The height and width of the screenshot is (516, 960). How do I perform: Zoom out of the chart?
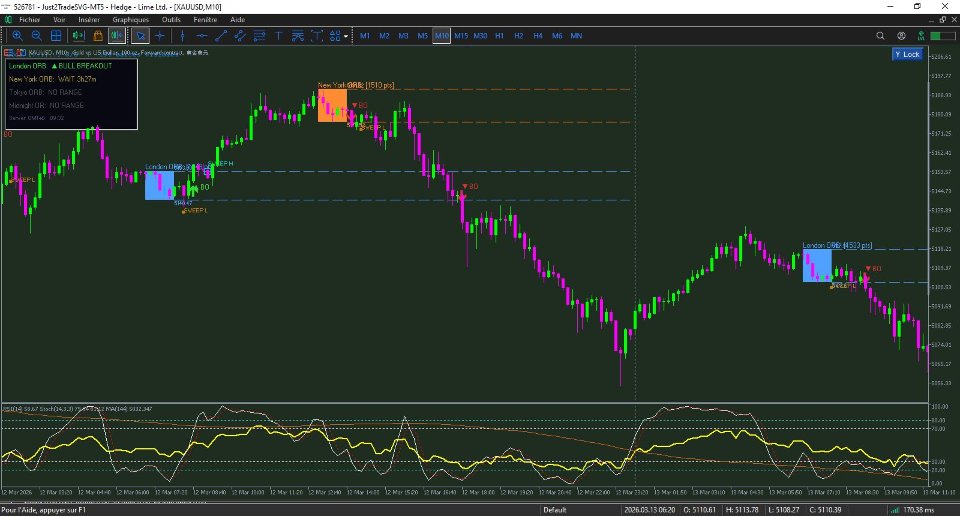pyautogui.click(x=37, y=36)
